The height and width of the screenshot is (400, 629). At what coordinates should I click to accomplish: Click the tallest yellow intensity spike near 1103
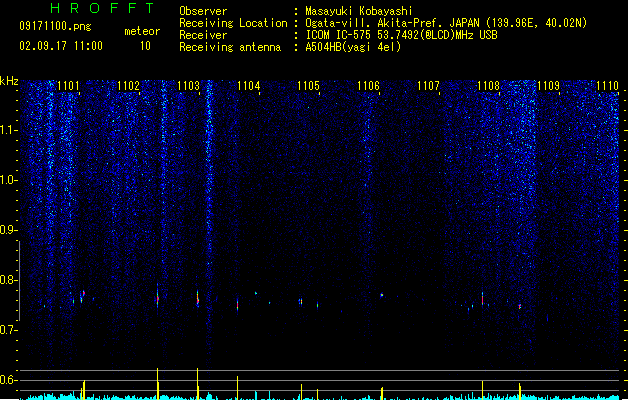(197, 384)
